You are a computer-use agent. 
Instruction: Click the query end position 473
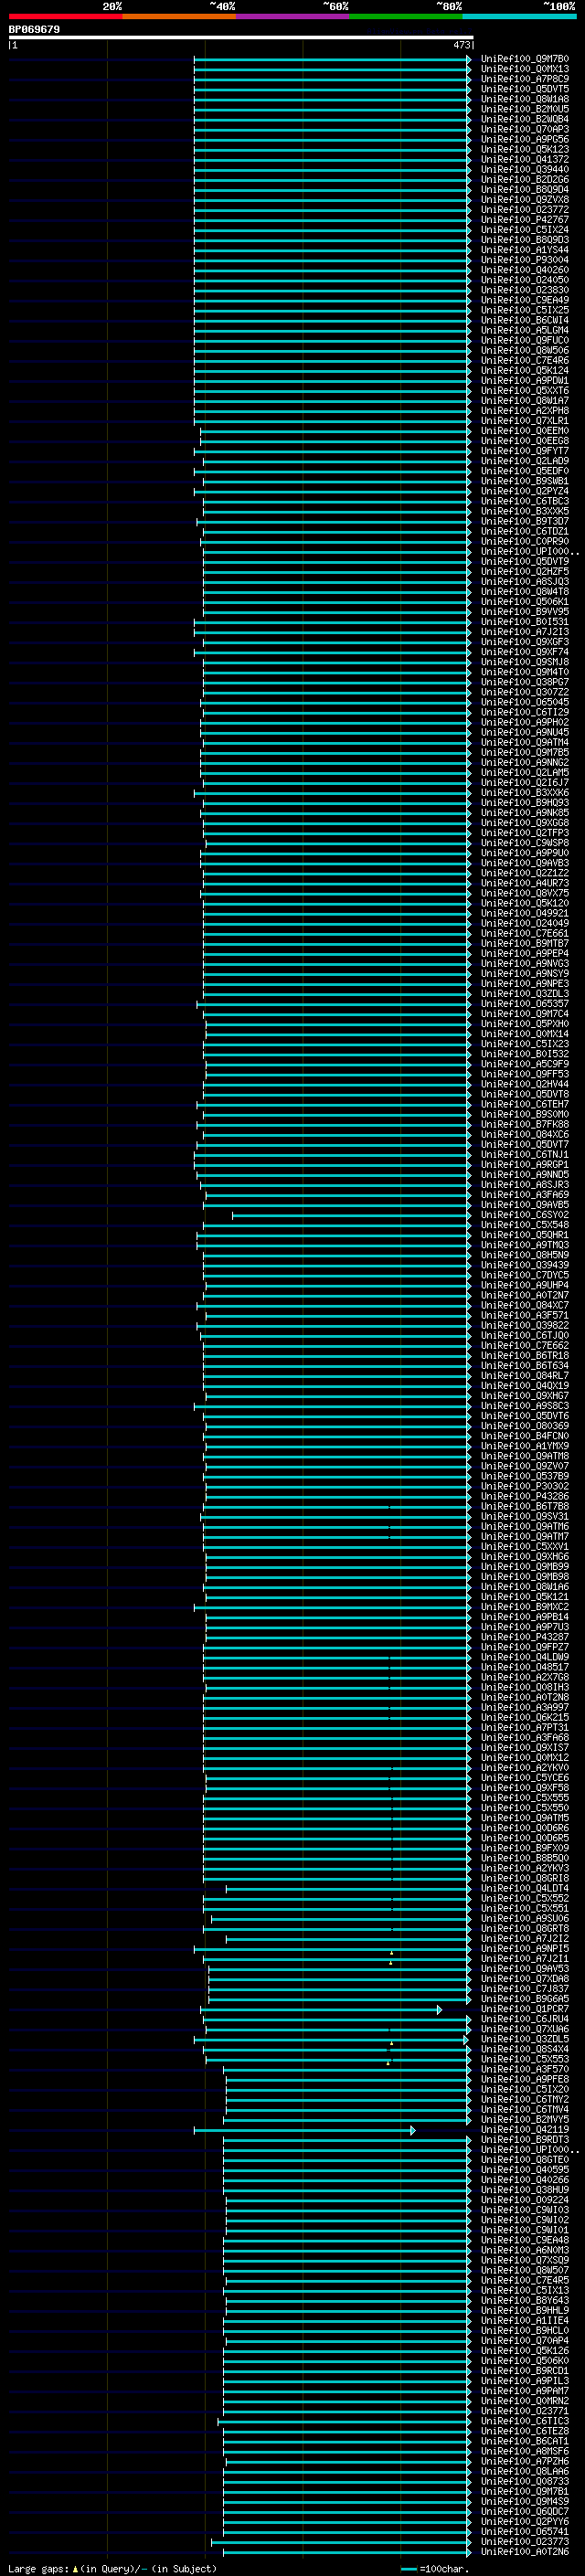[x=461, y=45]
